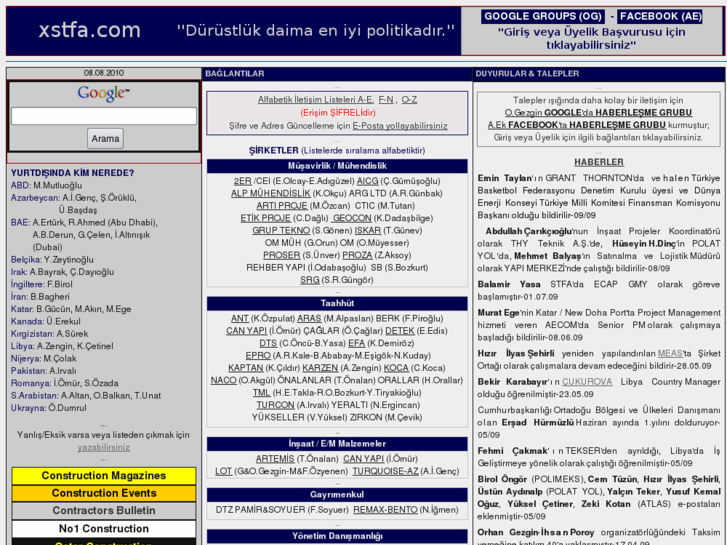This screenshot has width=727, height=545.
Task: Open ARTI PROJE link
Action: 282,206
